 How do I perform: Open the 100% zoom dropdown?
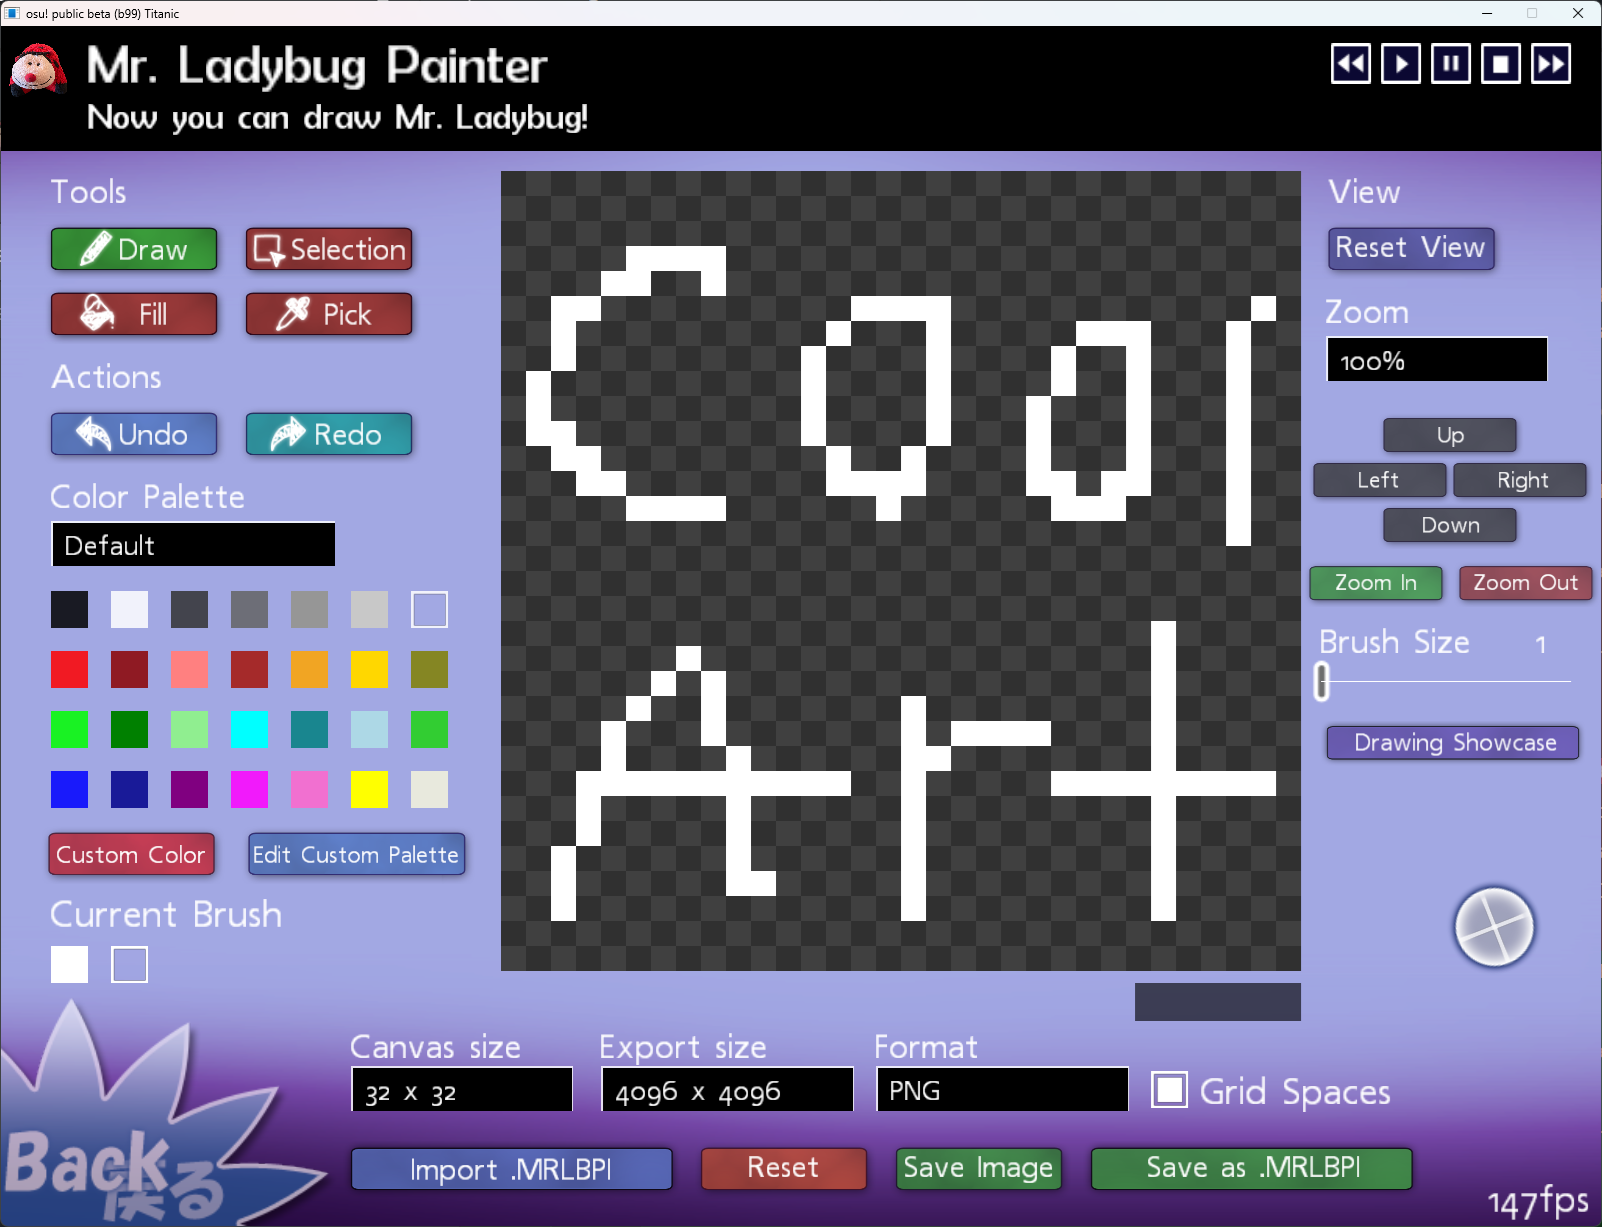tap(1436, 360)
